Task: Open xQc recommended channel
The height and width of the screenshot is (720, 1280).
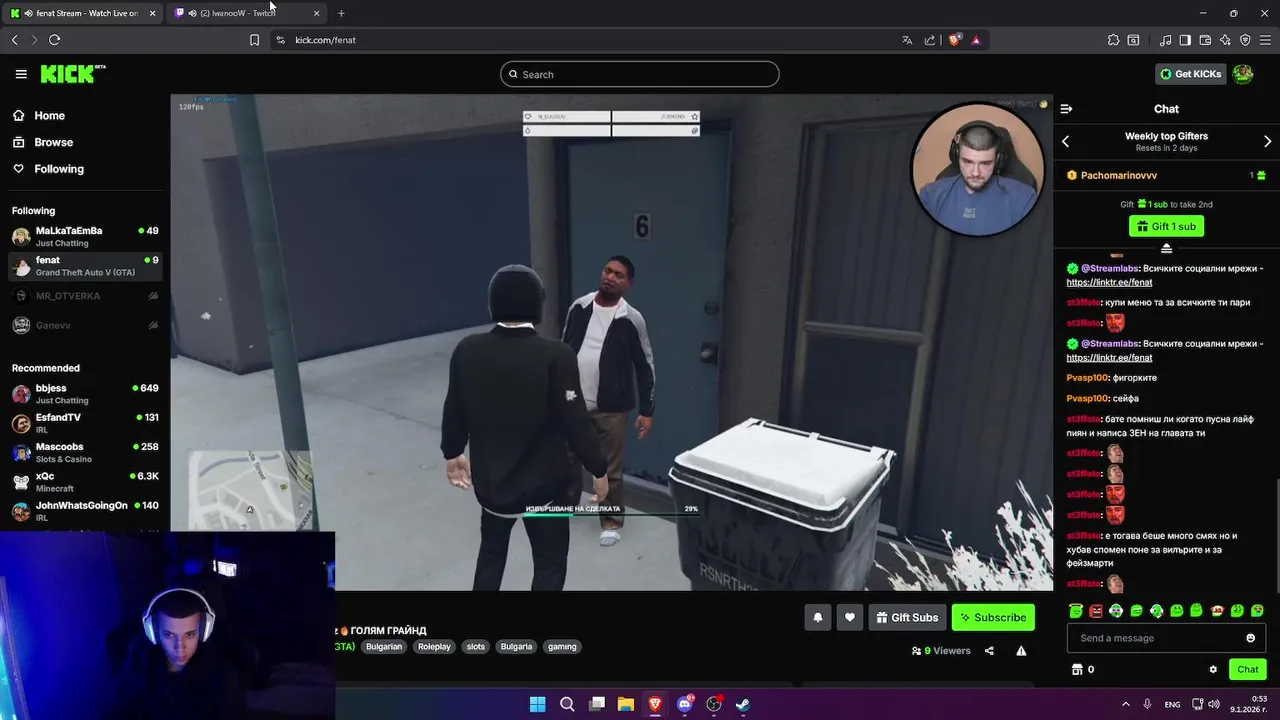Action: click(x=85, y=482)
